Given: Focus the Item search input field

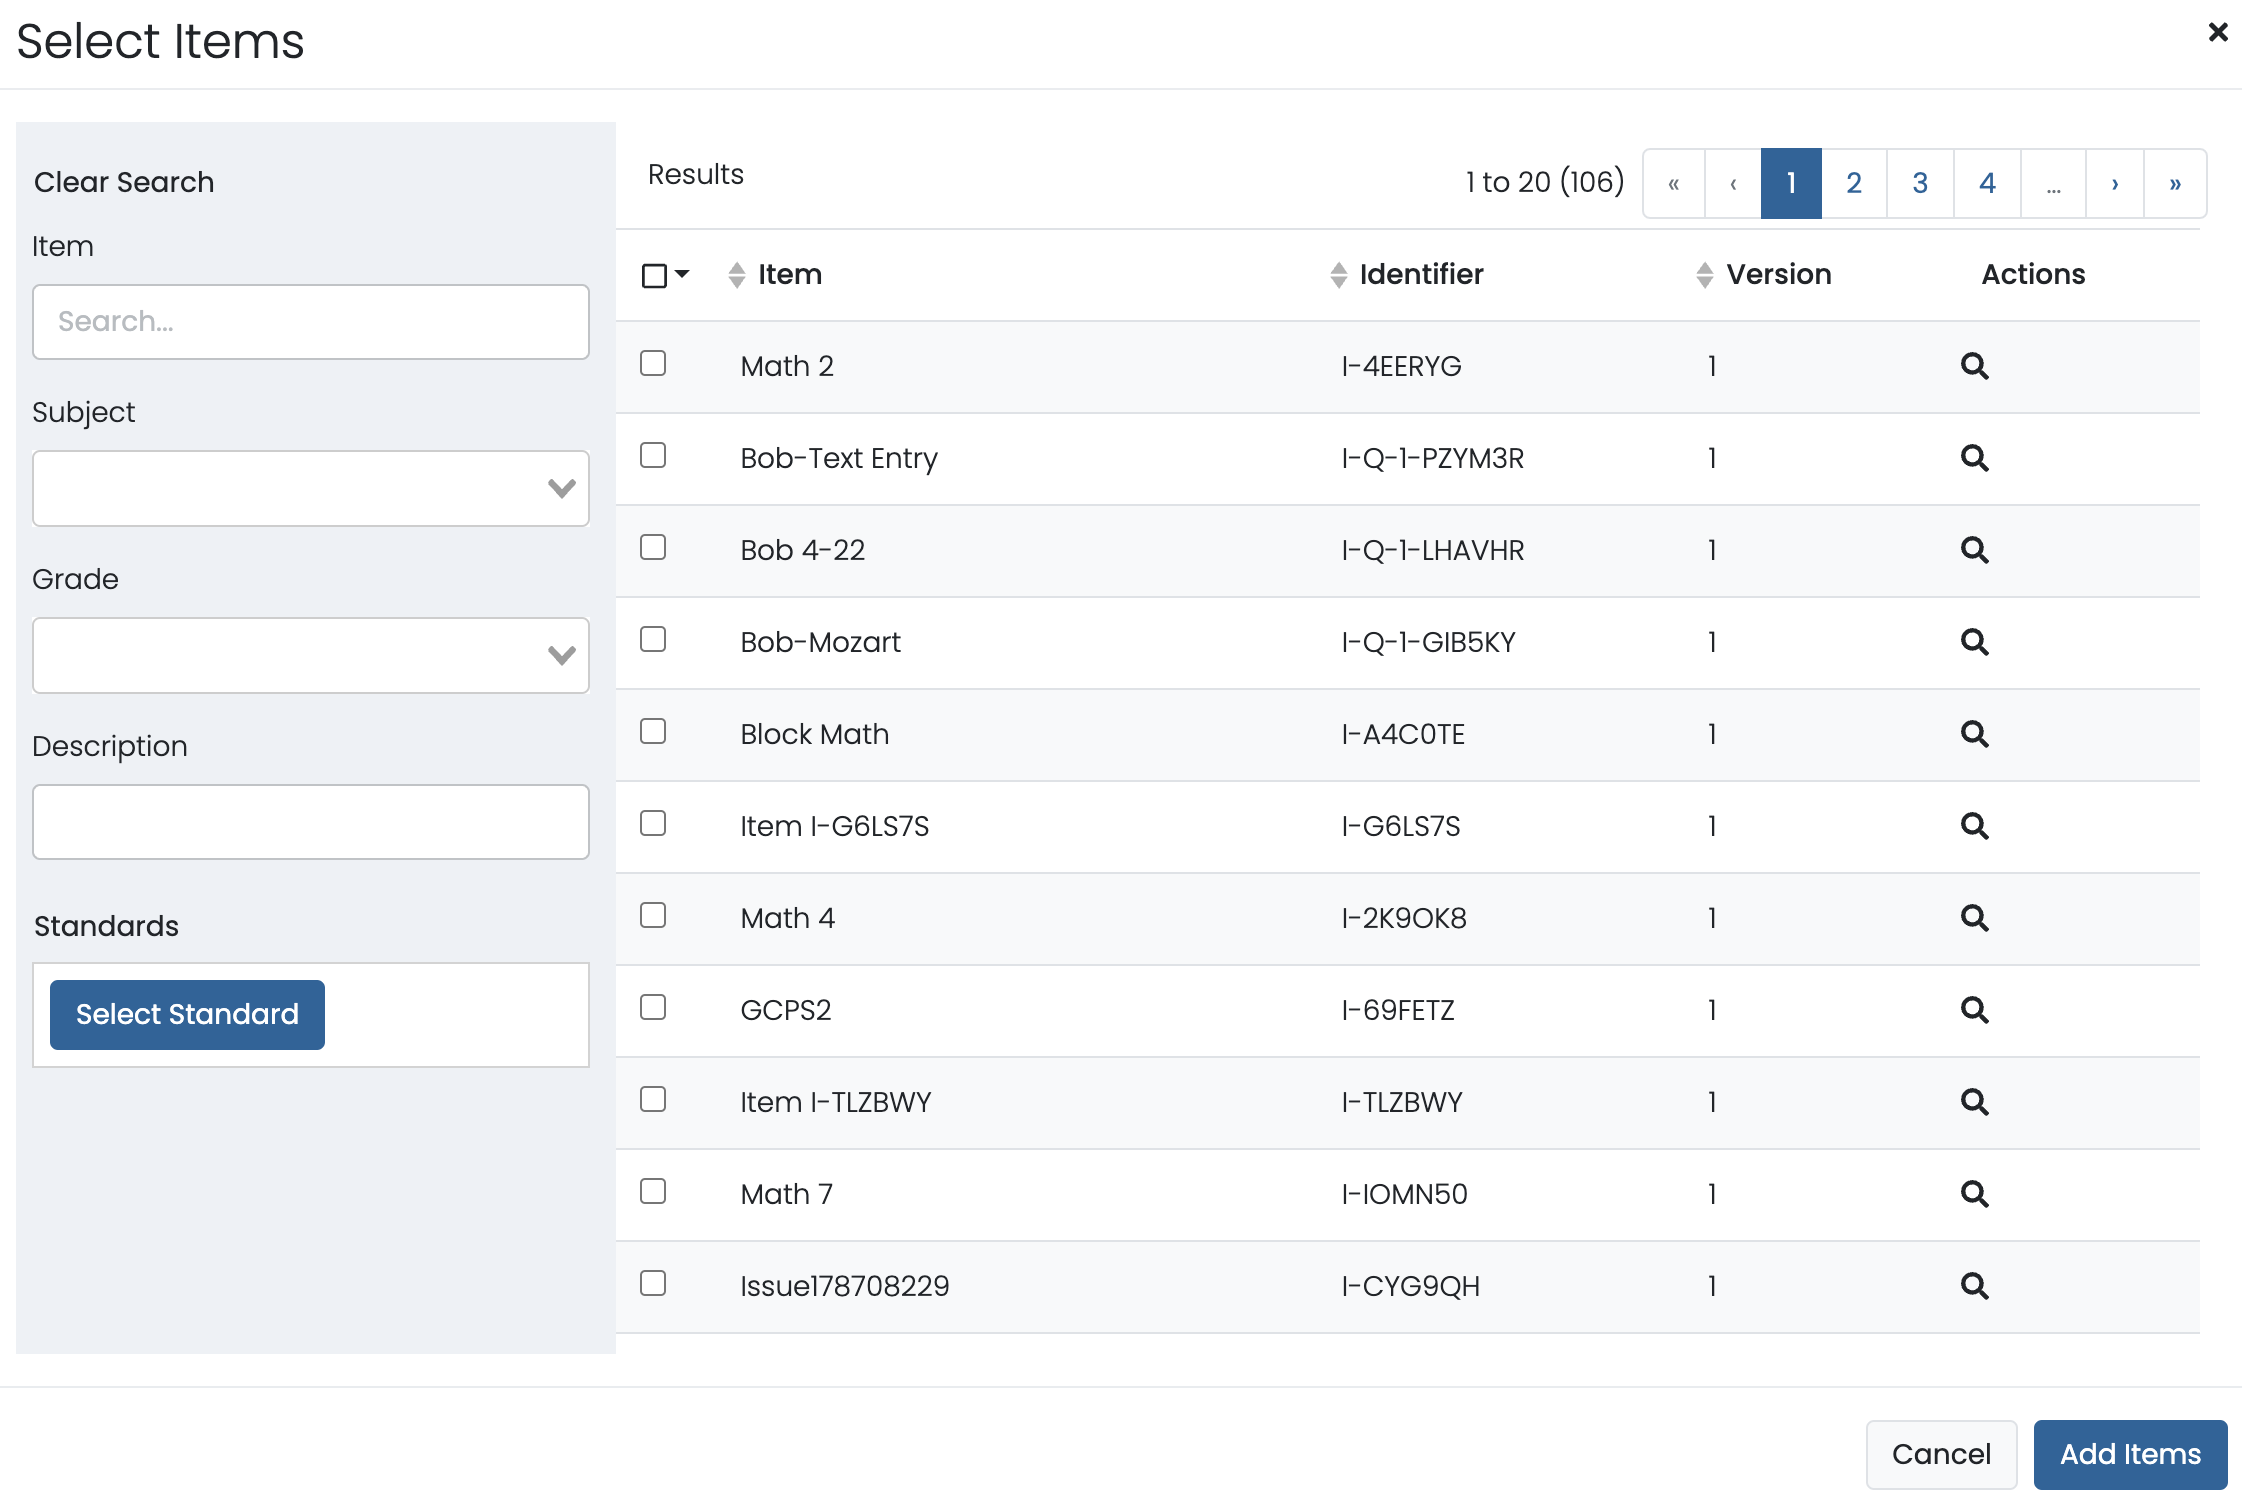Looking at the screenshot, I should [311, 322].
